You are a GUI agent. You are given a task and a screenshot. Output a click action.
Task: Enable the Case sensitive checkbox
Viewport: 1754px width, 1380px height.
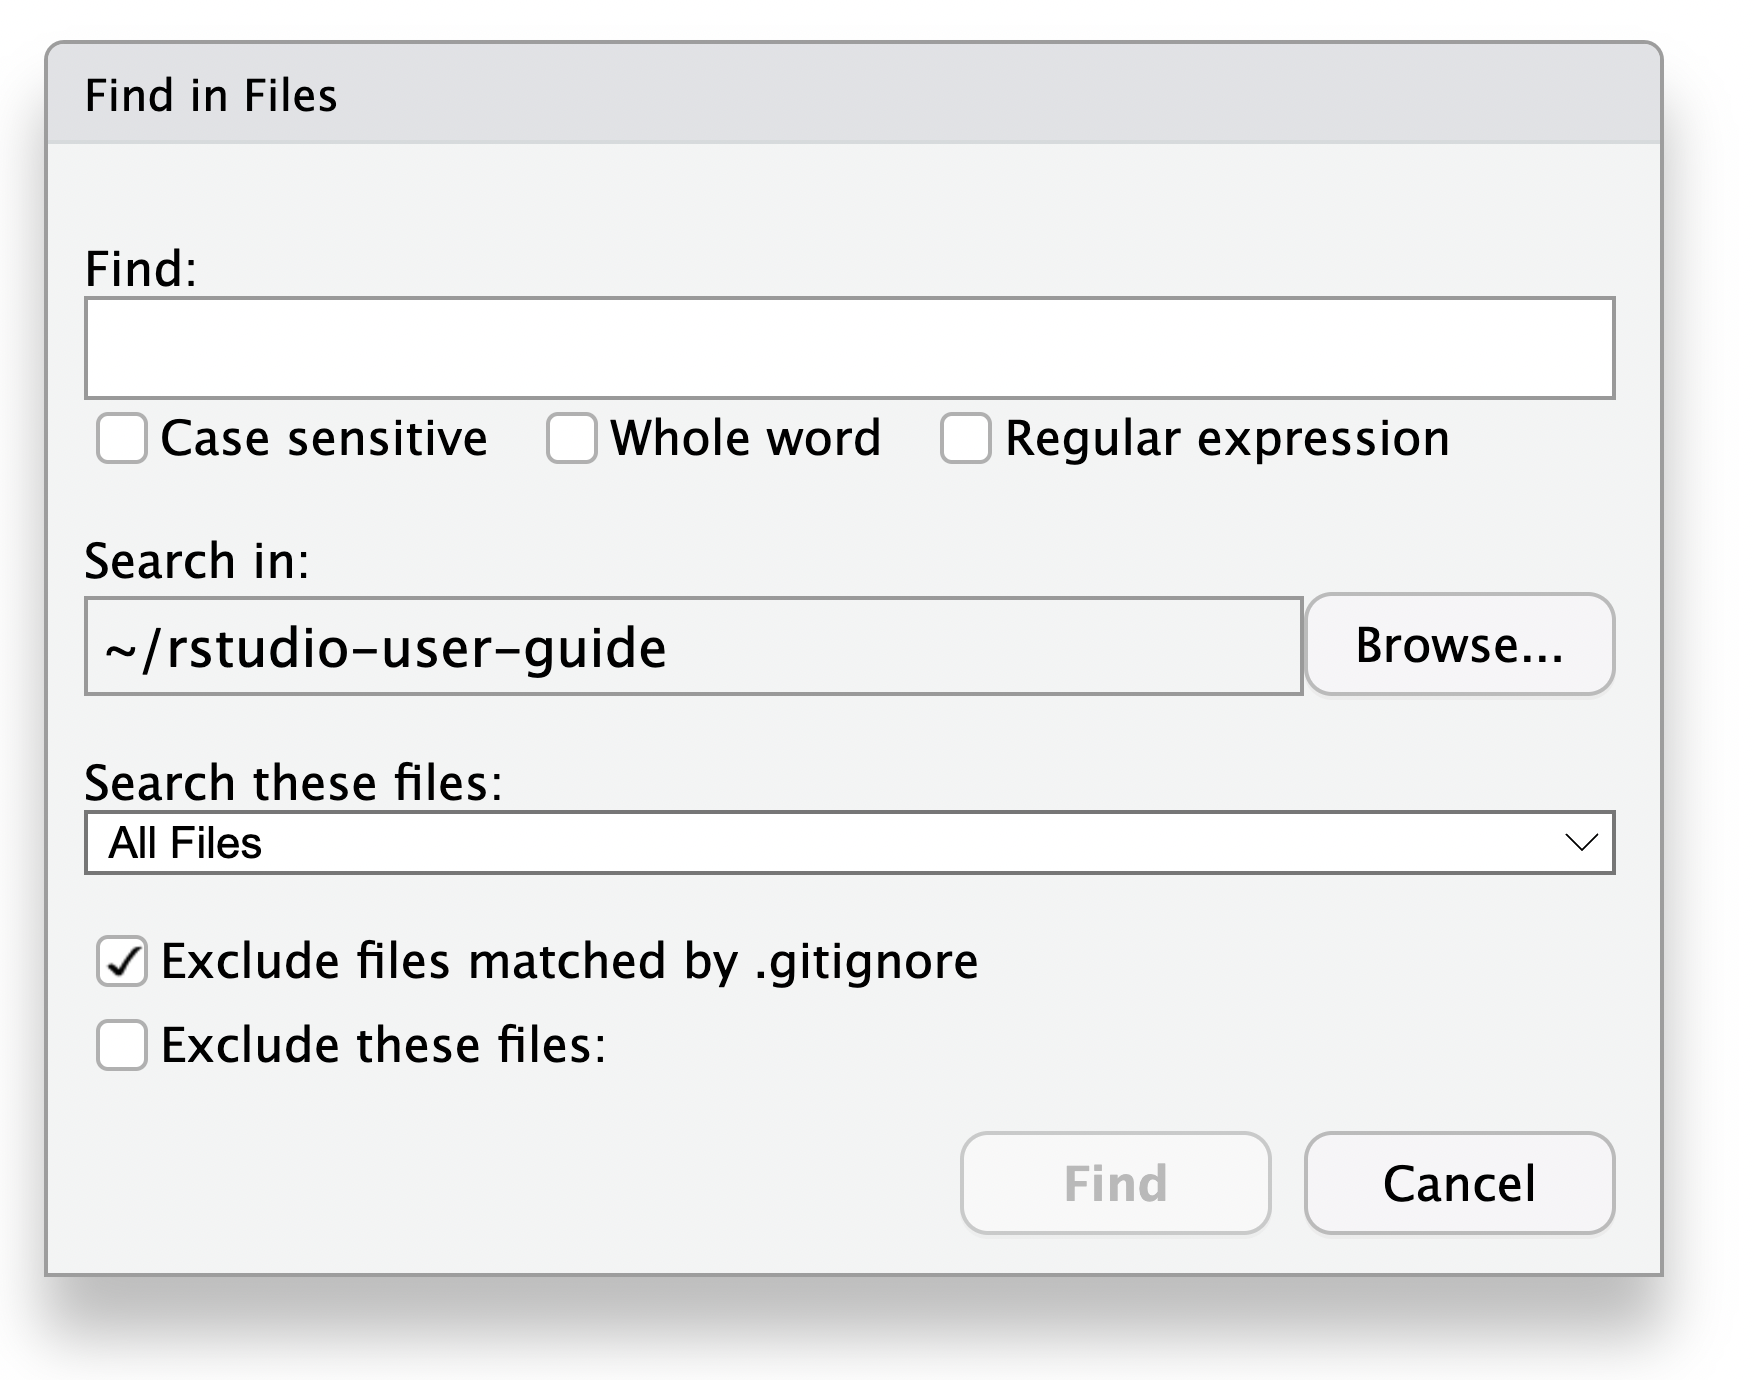click(122, 439)
